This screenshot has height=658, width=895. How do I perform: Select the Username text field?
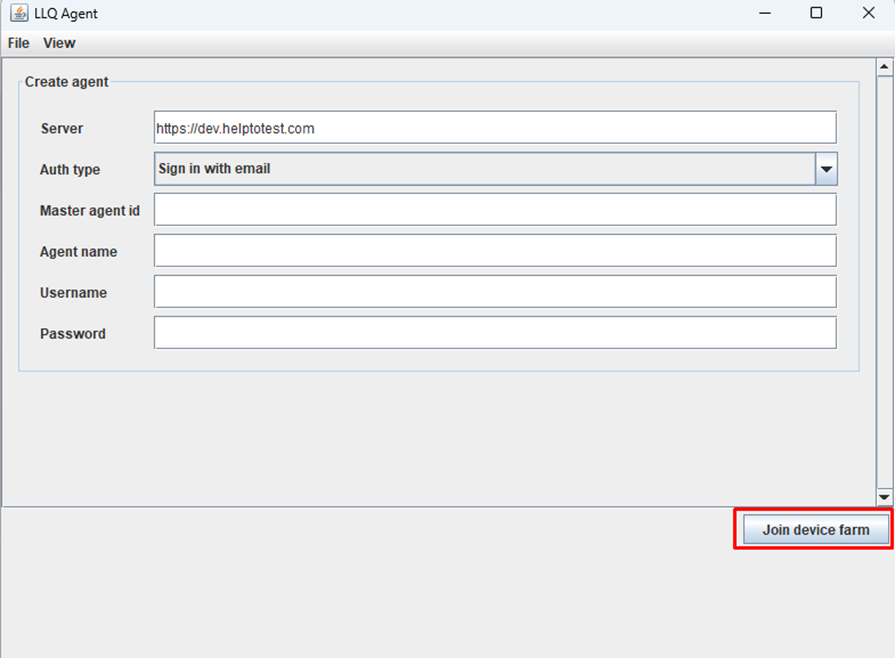point(494,292)
